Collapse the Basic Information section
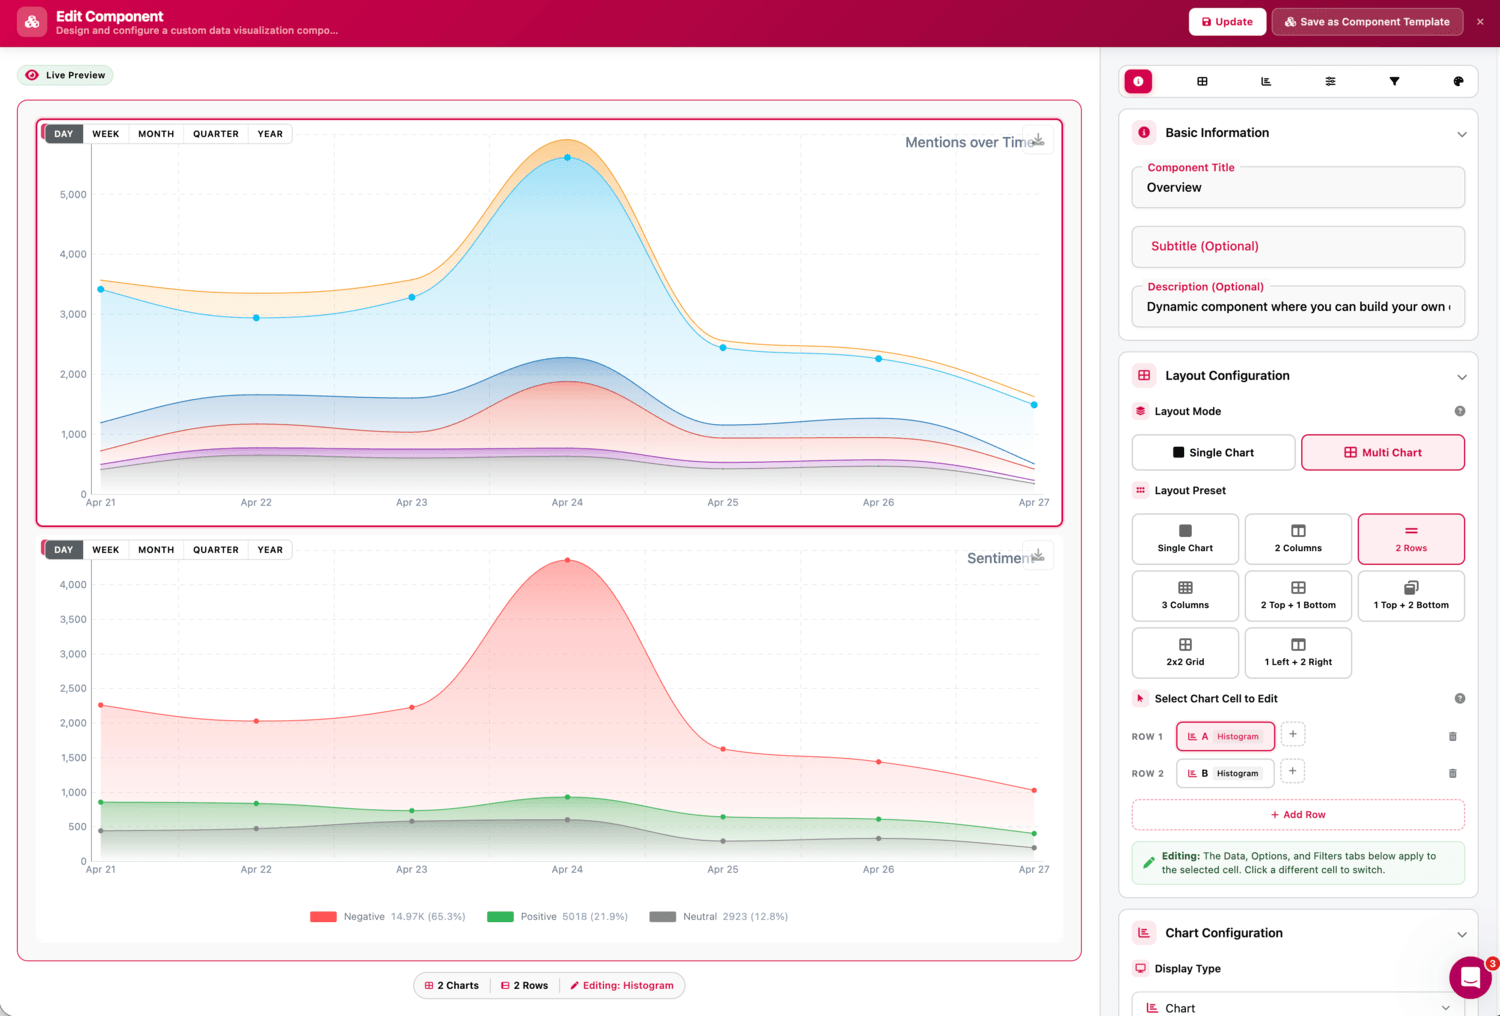Viewport: 1500px width, 1016px height. click(x=1462, y=134)
